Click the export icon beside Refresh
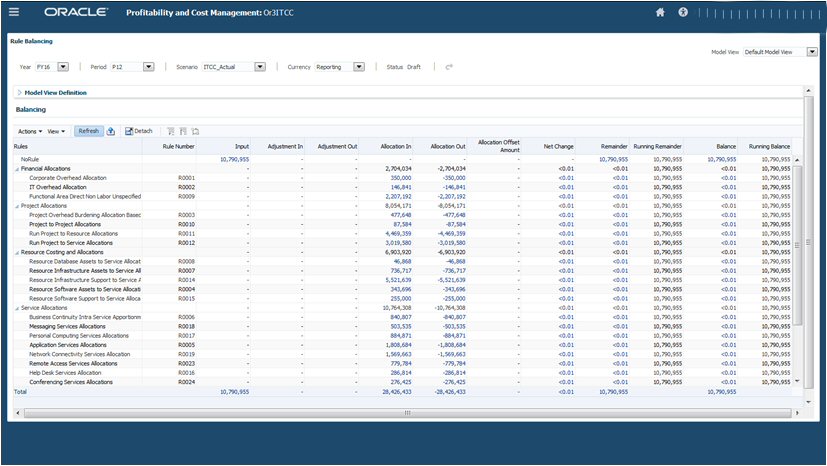Viewport: 827px width, 466px height. coord(110,131)
